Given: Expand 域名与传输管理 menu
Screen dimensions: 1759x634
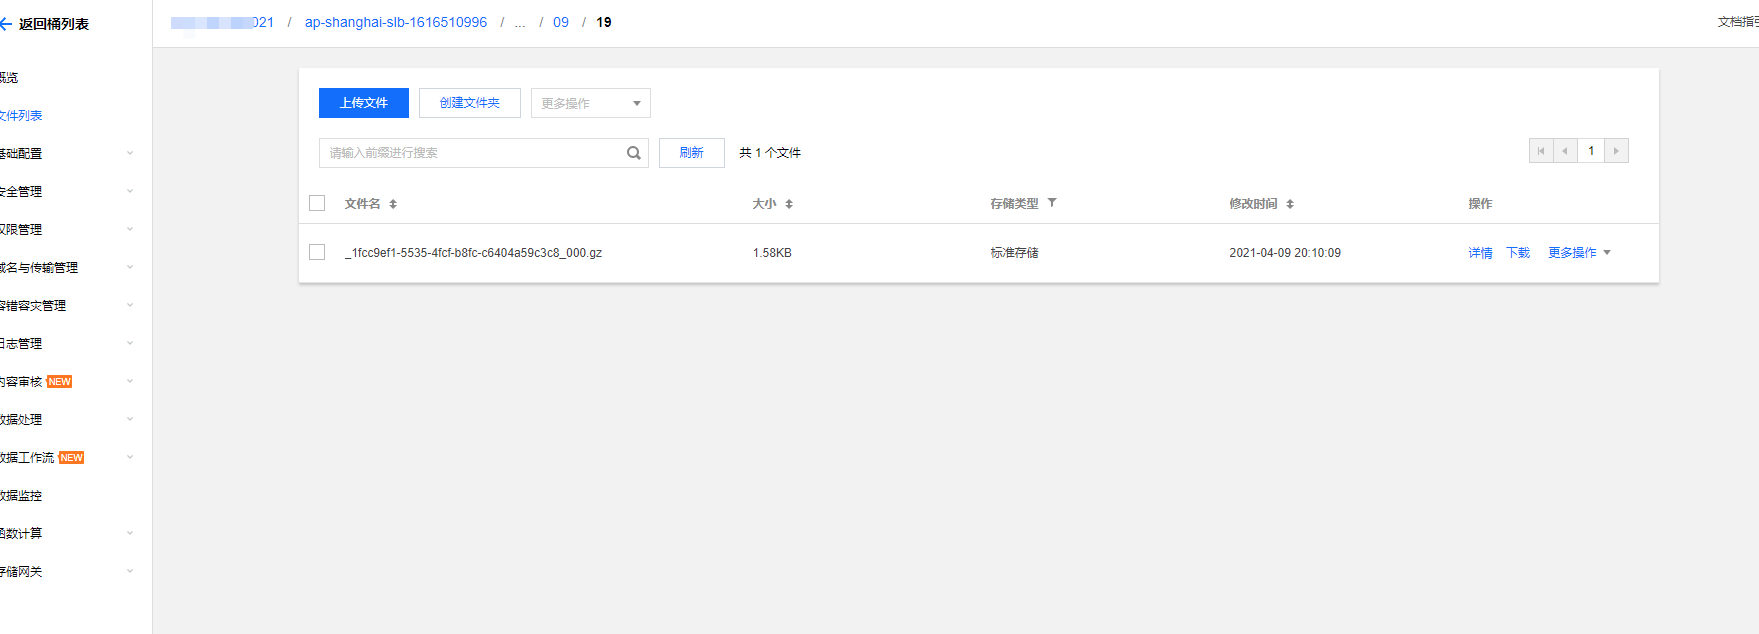Looking at the screenshot, I should (130, 267).
